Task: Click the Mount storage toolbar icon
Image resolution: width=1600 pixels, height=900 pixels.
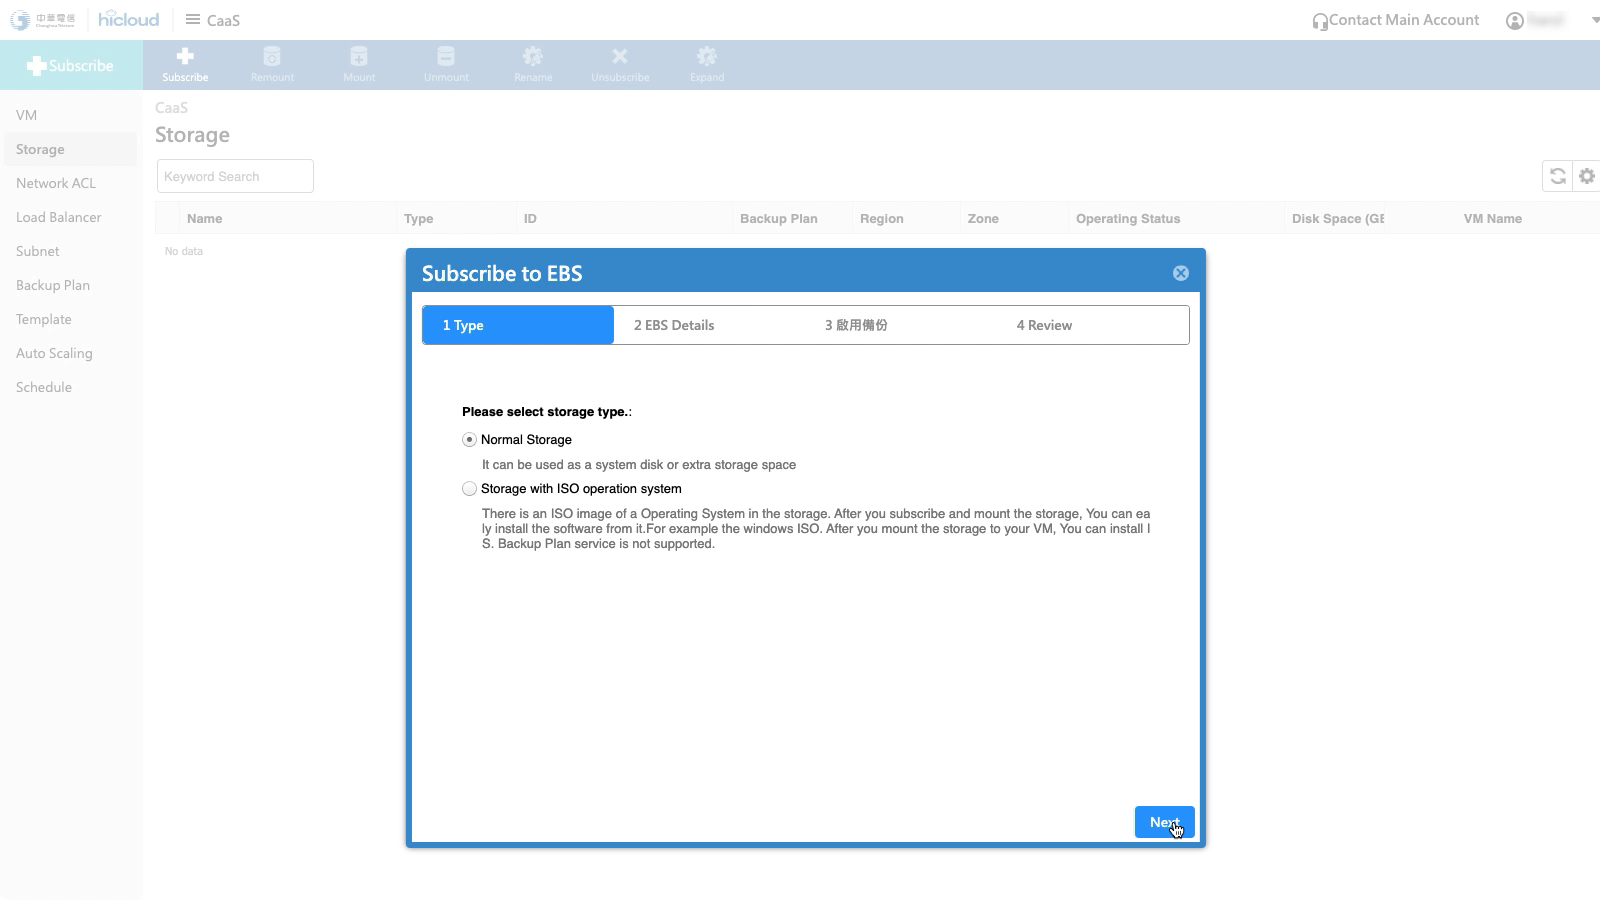Action: point(359,57)
